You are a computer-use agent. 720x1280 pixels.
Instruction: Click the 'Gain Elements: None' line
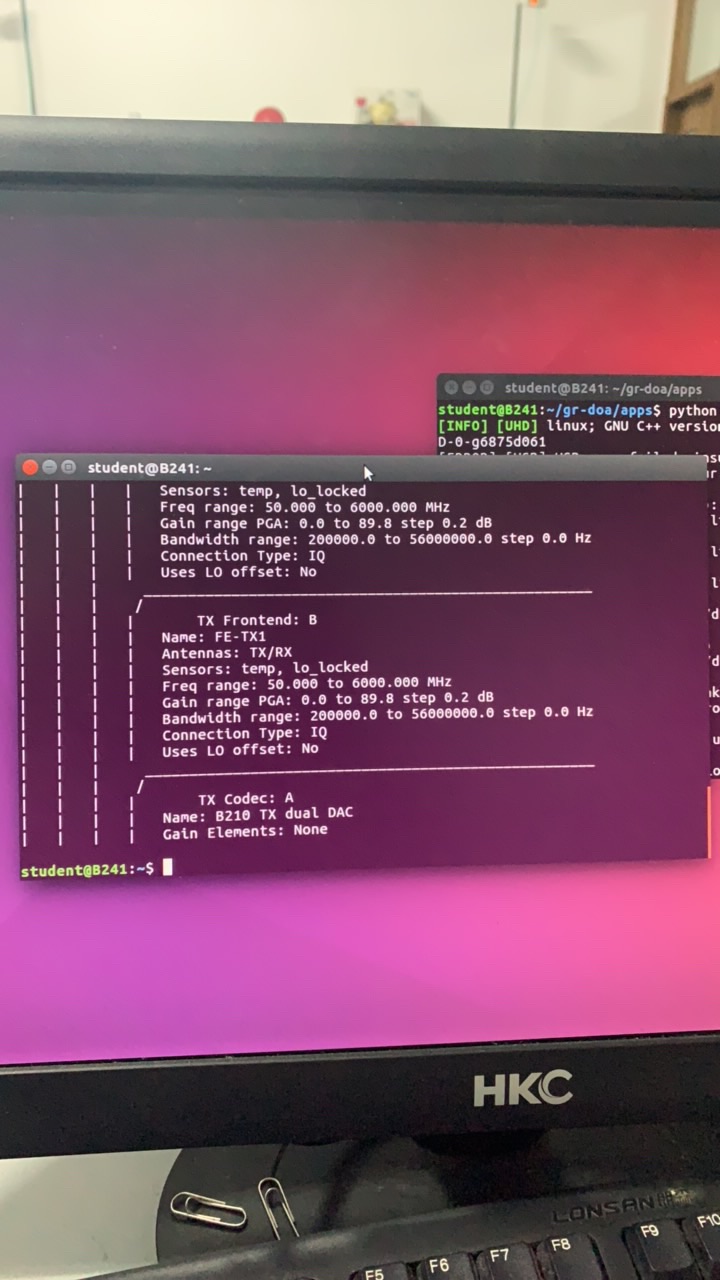[x=245, y=832]
